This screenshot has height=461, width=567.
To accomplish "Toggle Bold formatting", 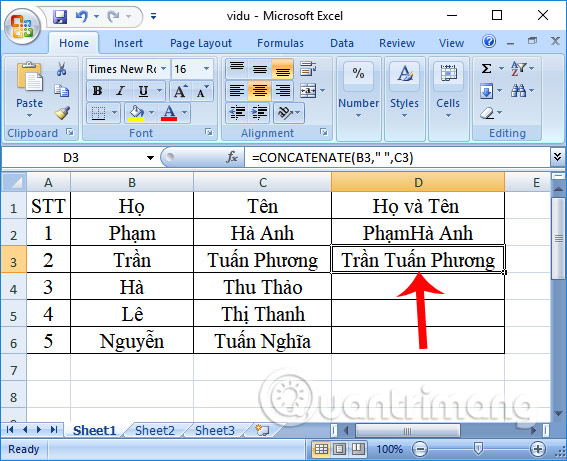I will tap(97, 91).
